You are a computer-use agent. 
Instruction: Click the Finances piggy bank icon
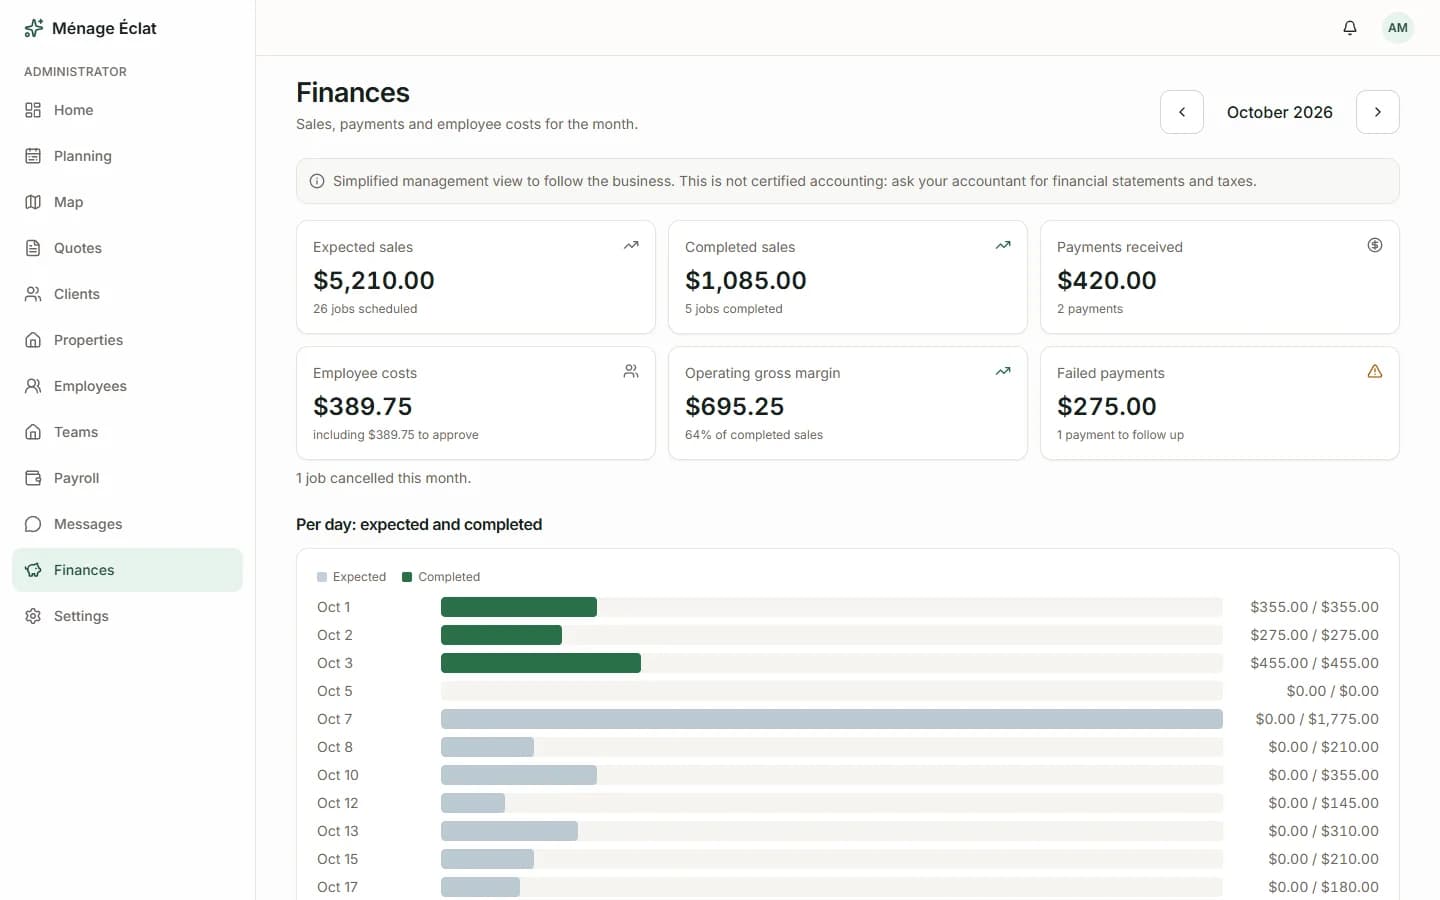33,570
